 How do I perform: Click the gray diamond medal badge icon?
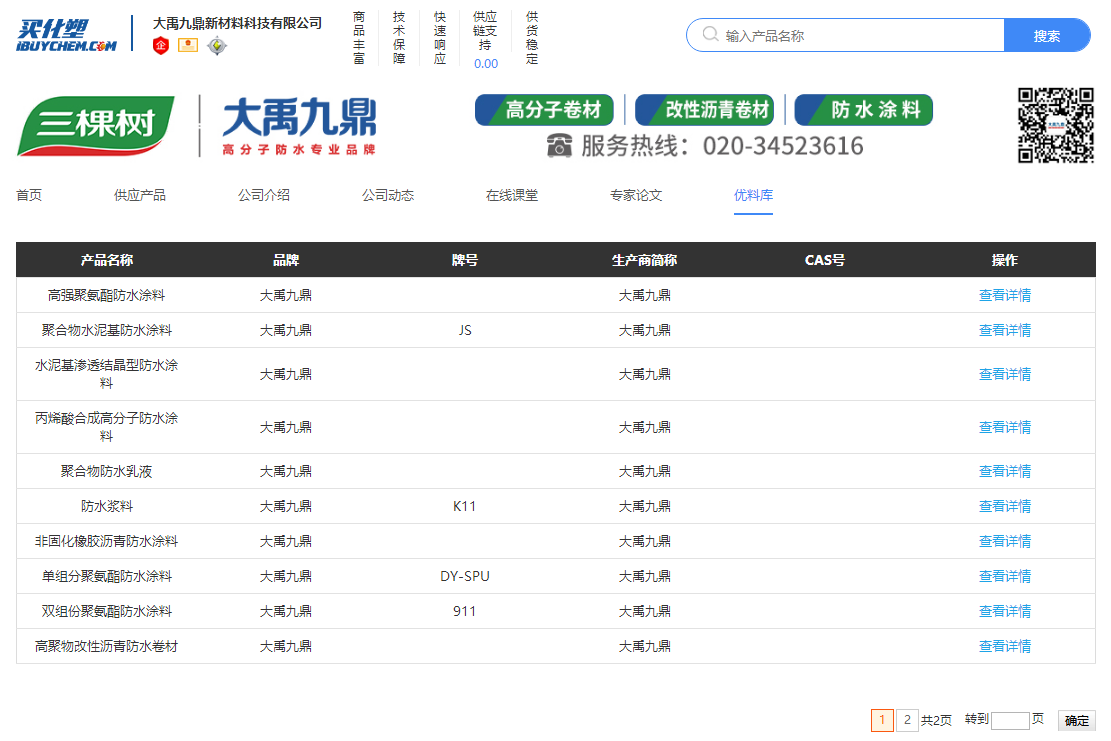coord(217,46)
